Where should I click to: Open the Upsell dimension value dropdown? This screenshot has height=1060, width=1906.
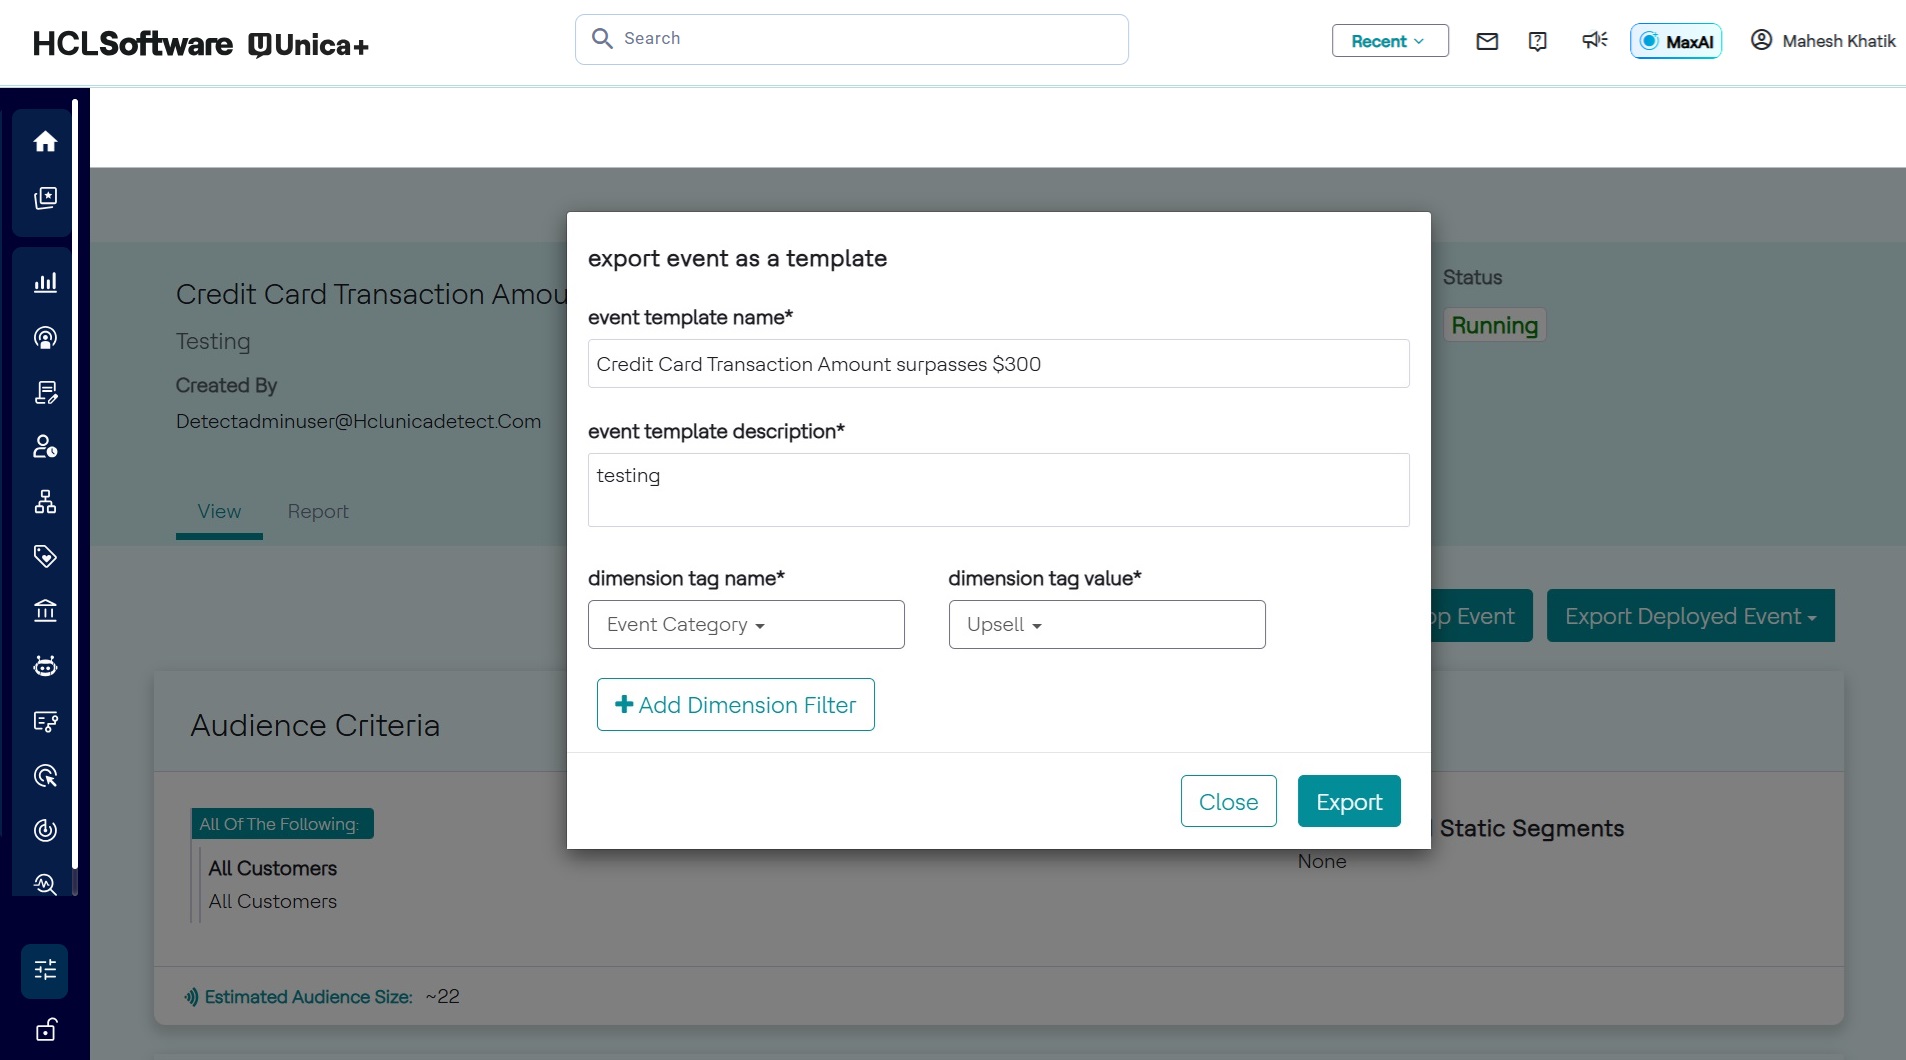pyautogui.click(x=1106, y=625)
